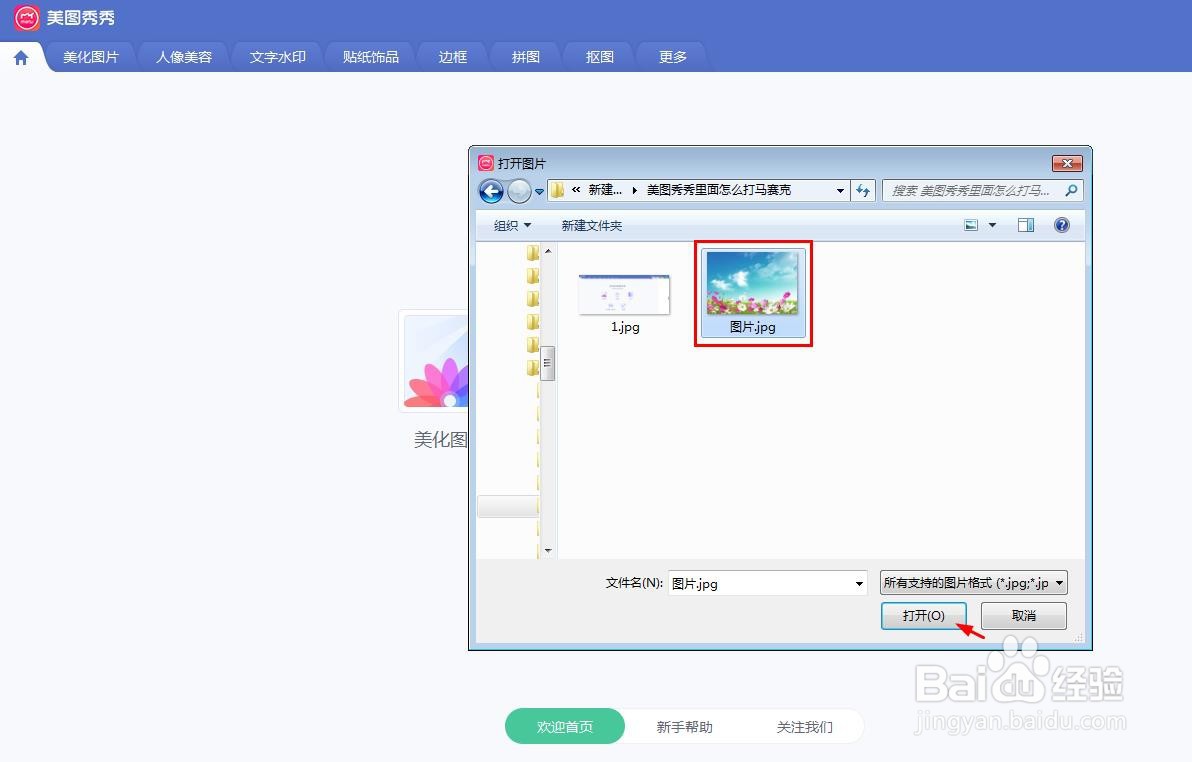Expand the 组织 (Organize) dropdown
The image size is (1192, 762).
(510, 225)
